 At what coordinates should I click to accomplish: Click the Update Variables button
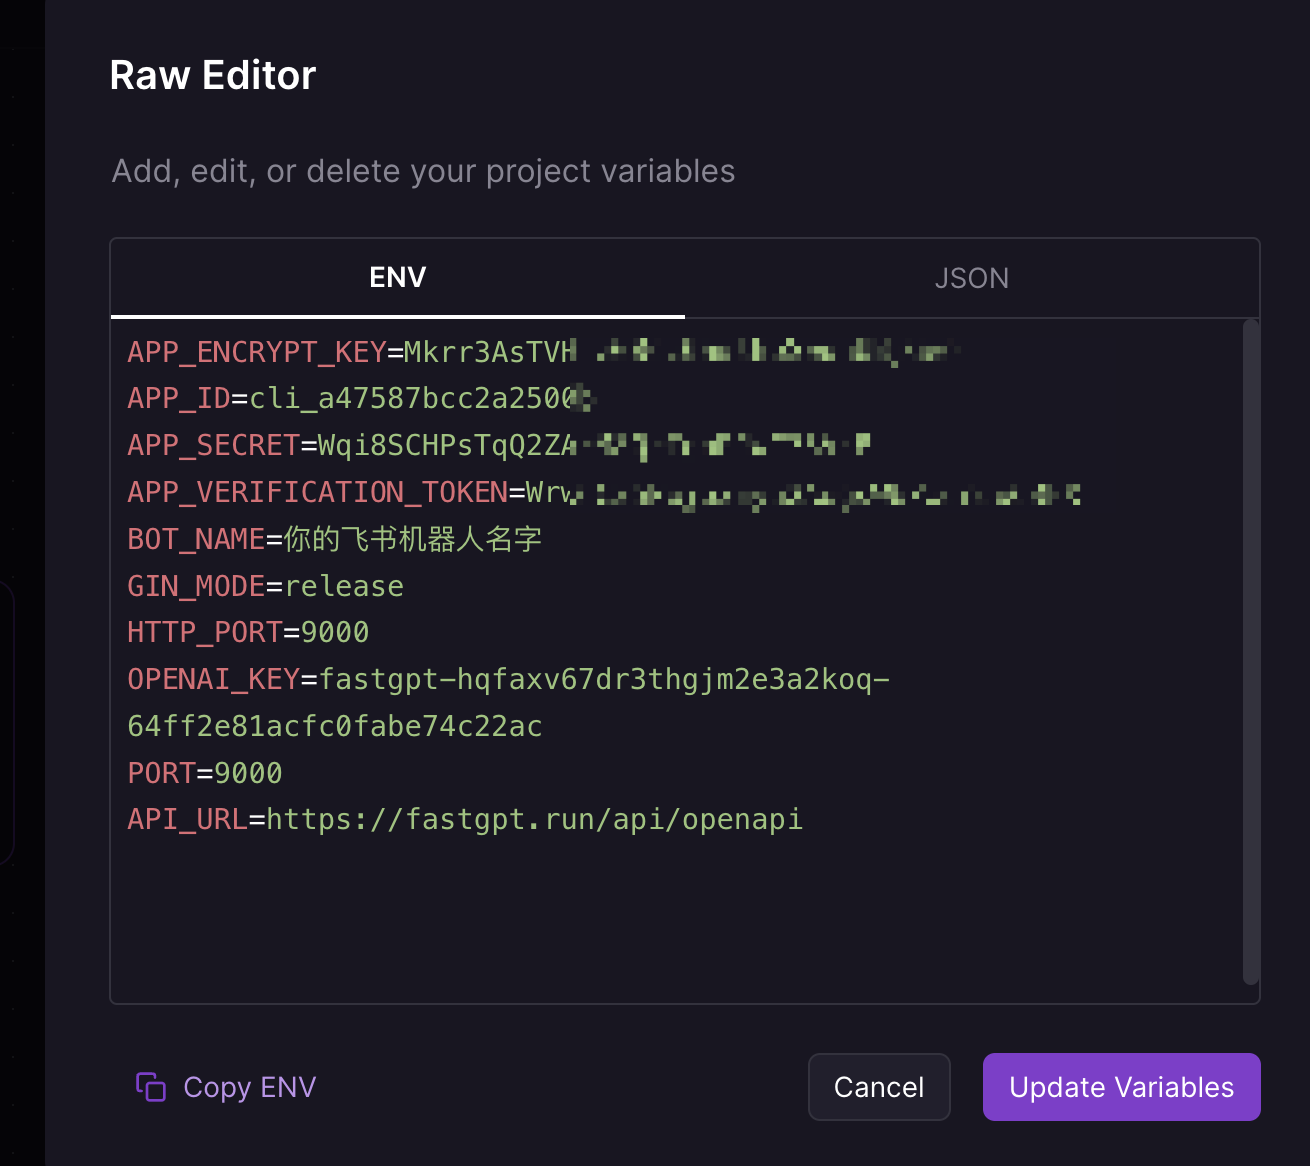point(1121,1087)
